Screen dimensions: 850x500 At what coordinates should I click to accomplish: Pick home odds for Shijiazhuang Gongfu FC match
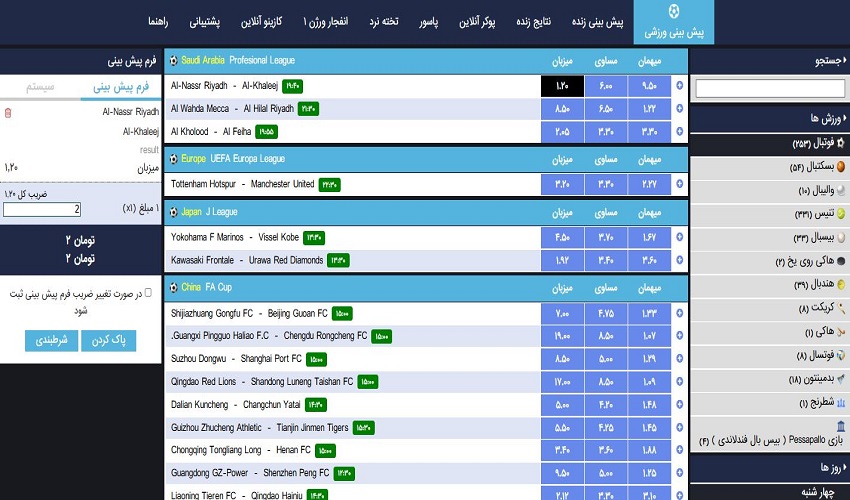(x=562, y=313)
